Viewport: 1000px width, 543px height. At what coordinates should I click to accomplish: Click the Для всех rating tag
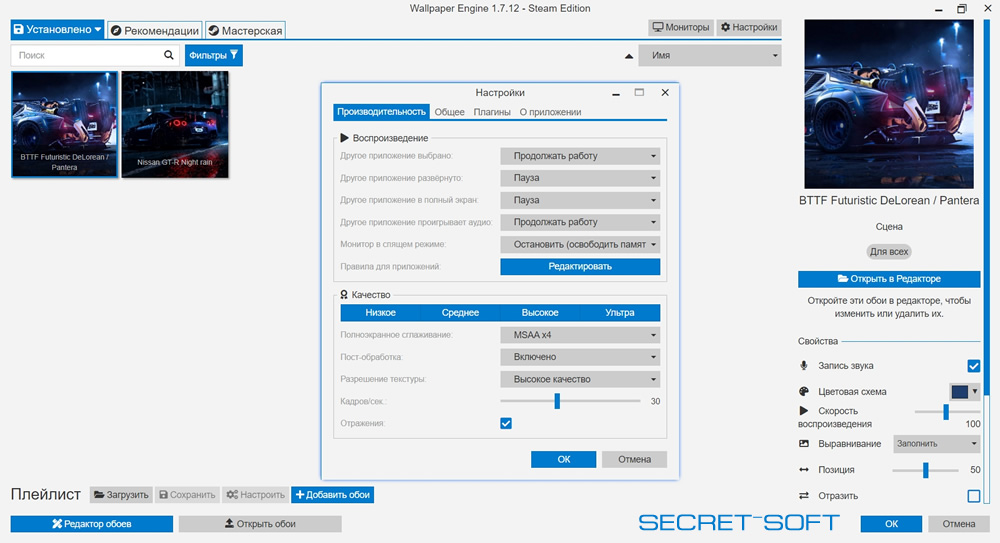(x=889, y=251)
